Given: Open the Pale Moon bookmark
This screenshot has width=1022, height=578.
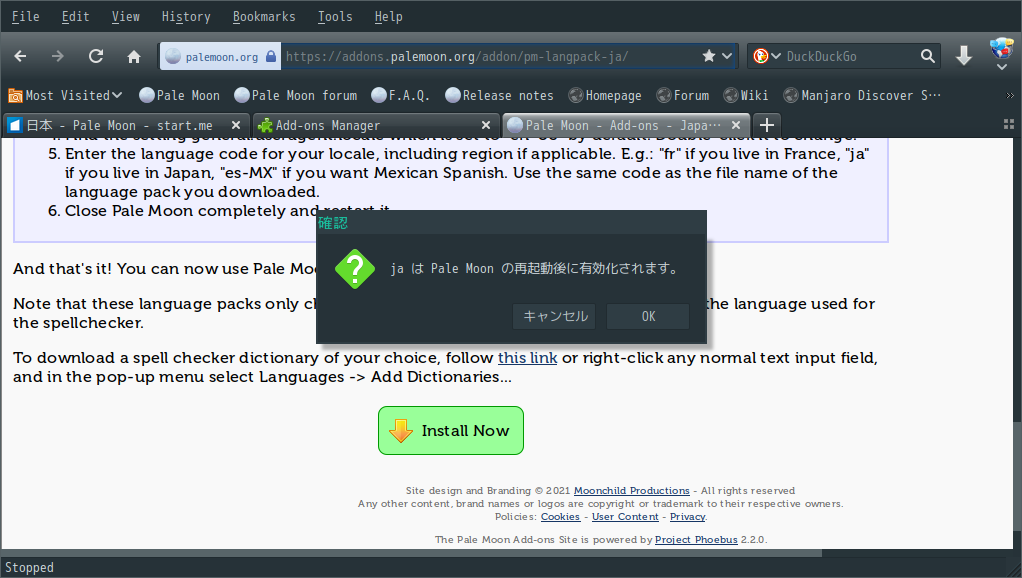Looking at the screenshot, I should [x=180, y=96].
